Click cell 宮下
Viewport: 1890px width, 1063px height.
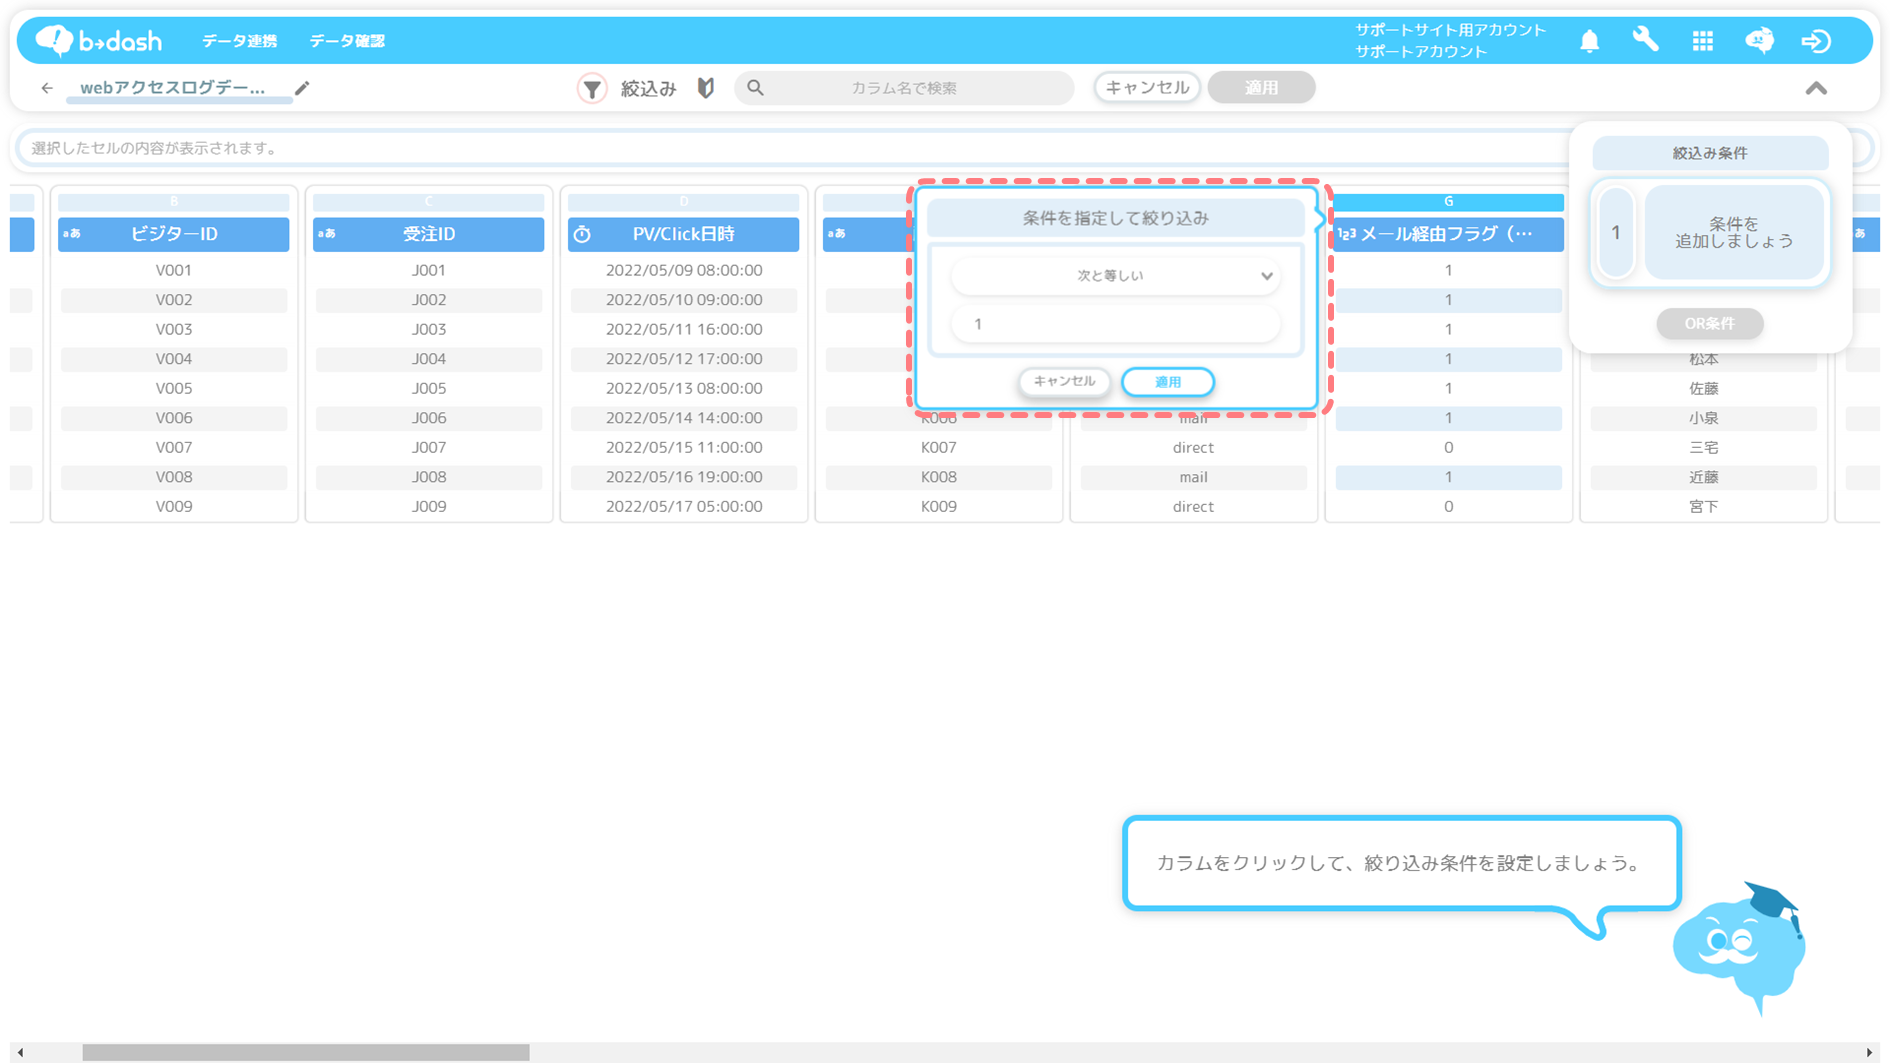coord(1703,506)
